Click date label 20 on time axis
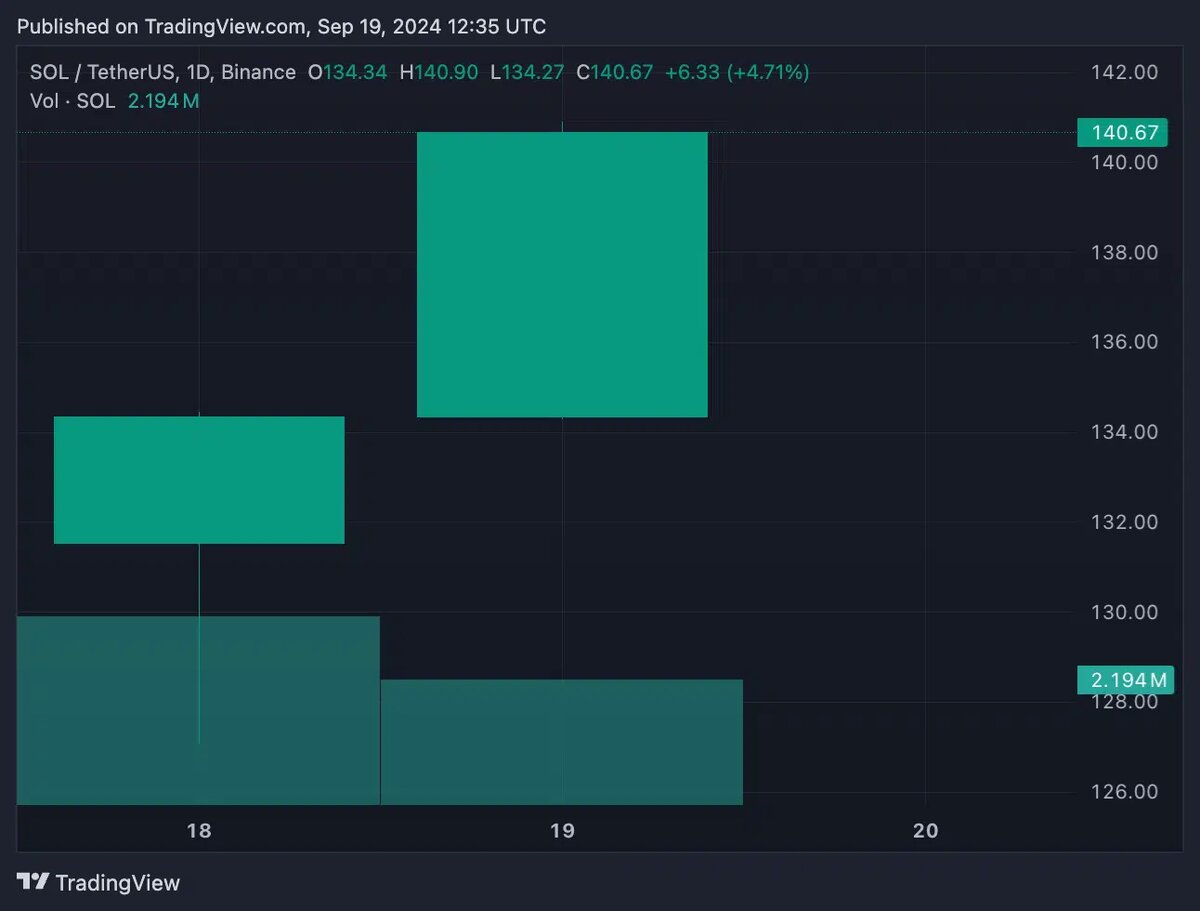This screenshot has height=911, width=1200. (926, 830)
